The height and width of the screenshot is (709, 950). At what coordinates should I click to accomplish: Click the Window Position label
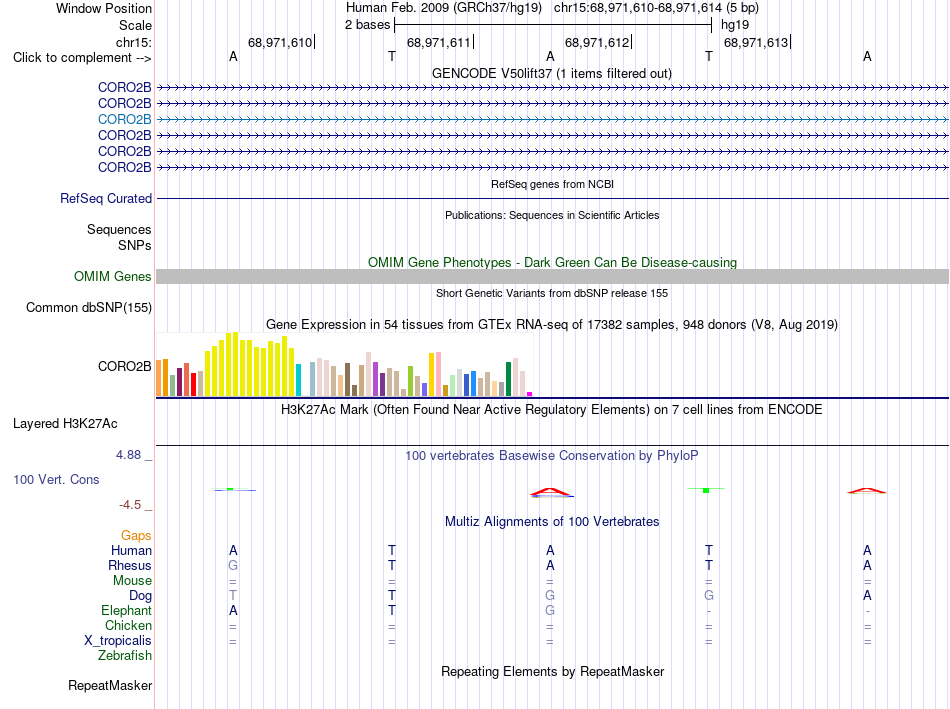pos(104,8)
